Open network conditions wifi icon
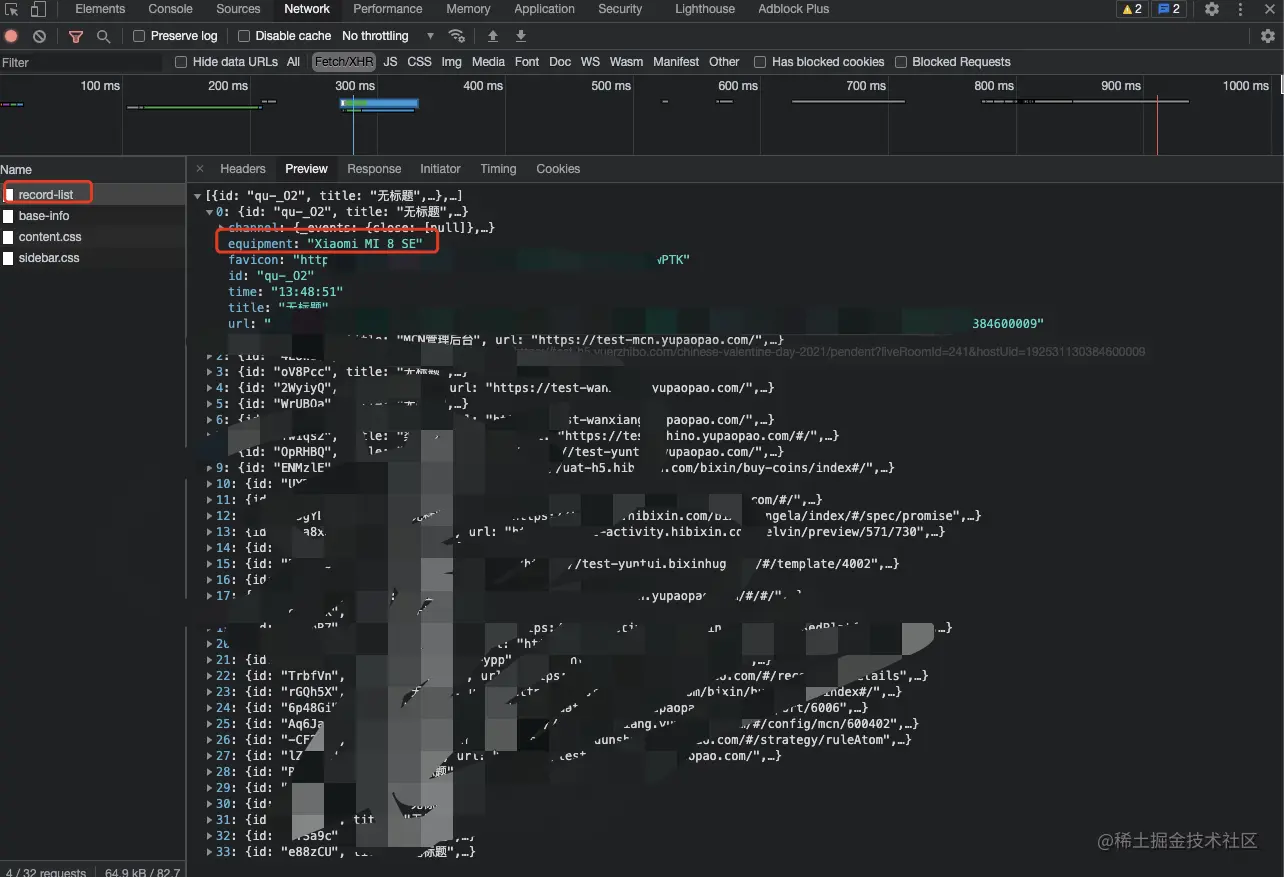Screen dimensions: 1284x877 point(457,36)
